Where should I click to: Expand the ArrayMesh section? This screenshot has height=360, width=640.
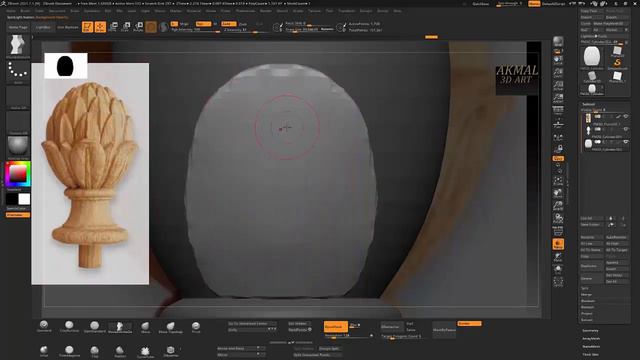[591, 339]
